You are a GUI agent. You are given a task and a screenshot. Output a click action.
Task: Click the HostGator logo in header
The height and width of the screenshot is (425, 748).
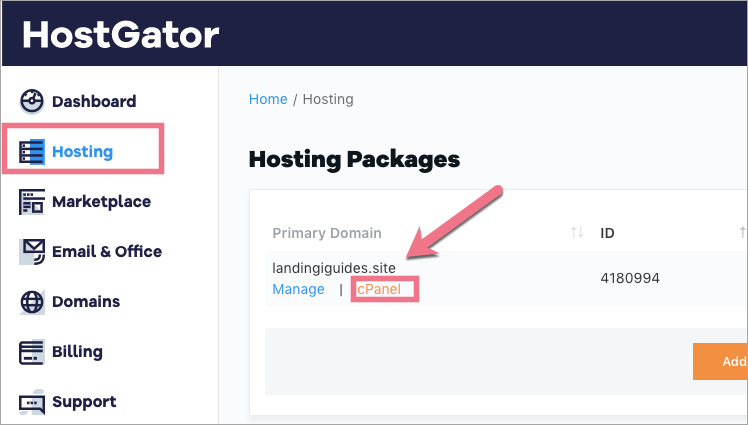coord(120,34)
